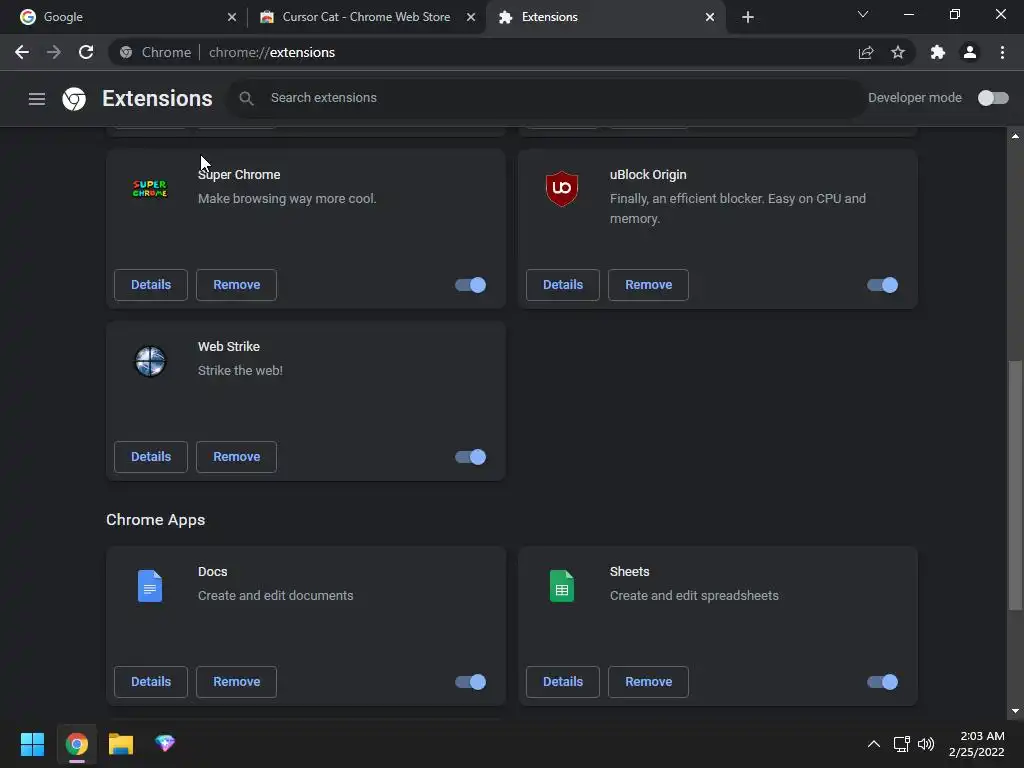Click the browser forward arrow
The image size is (1024, 768).
[x=54, y=52]
